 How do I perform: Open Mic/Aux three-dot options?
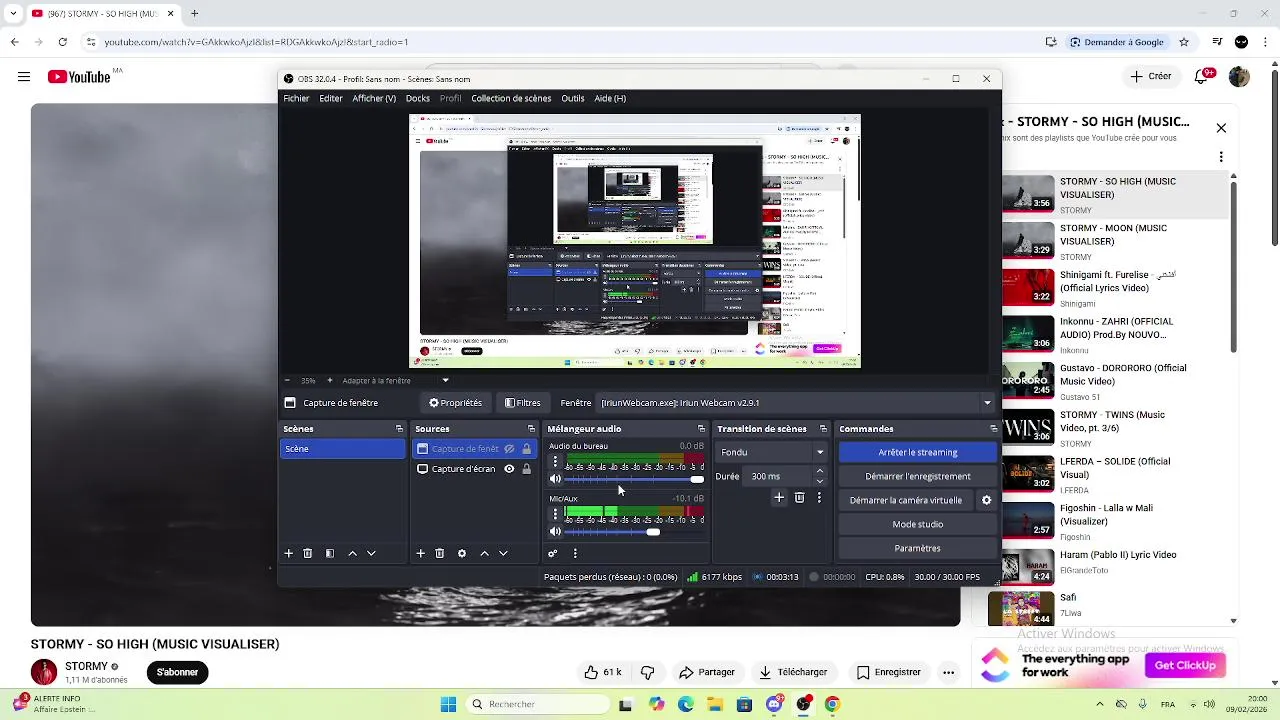555,514
